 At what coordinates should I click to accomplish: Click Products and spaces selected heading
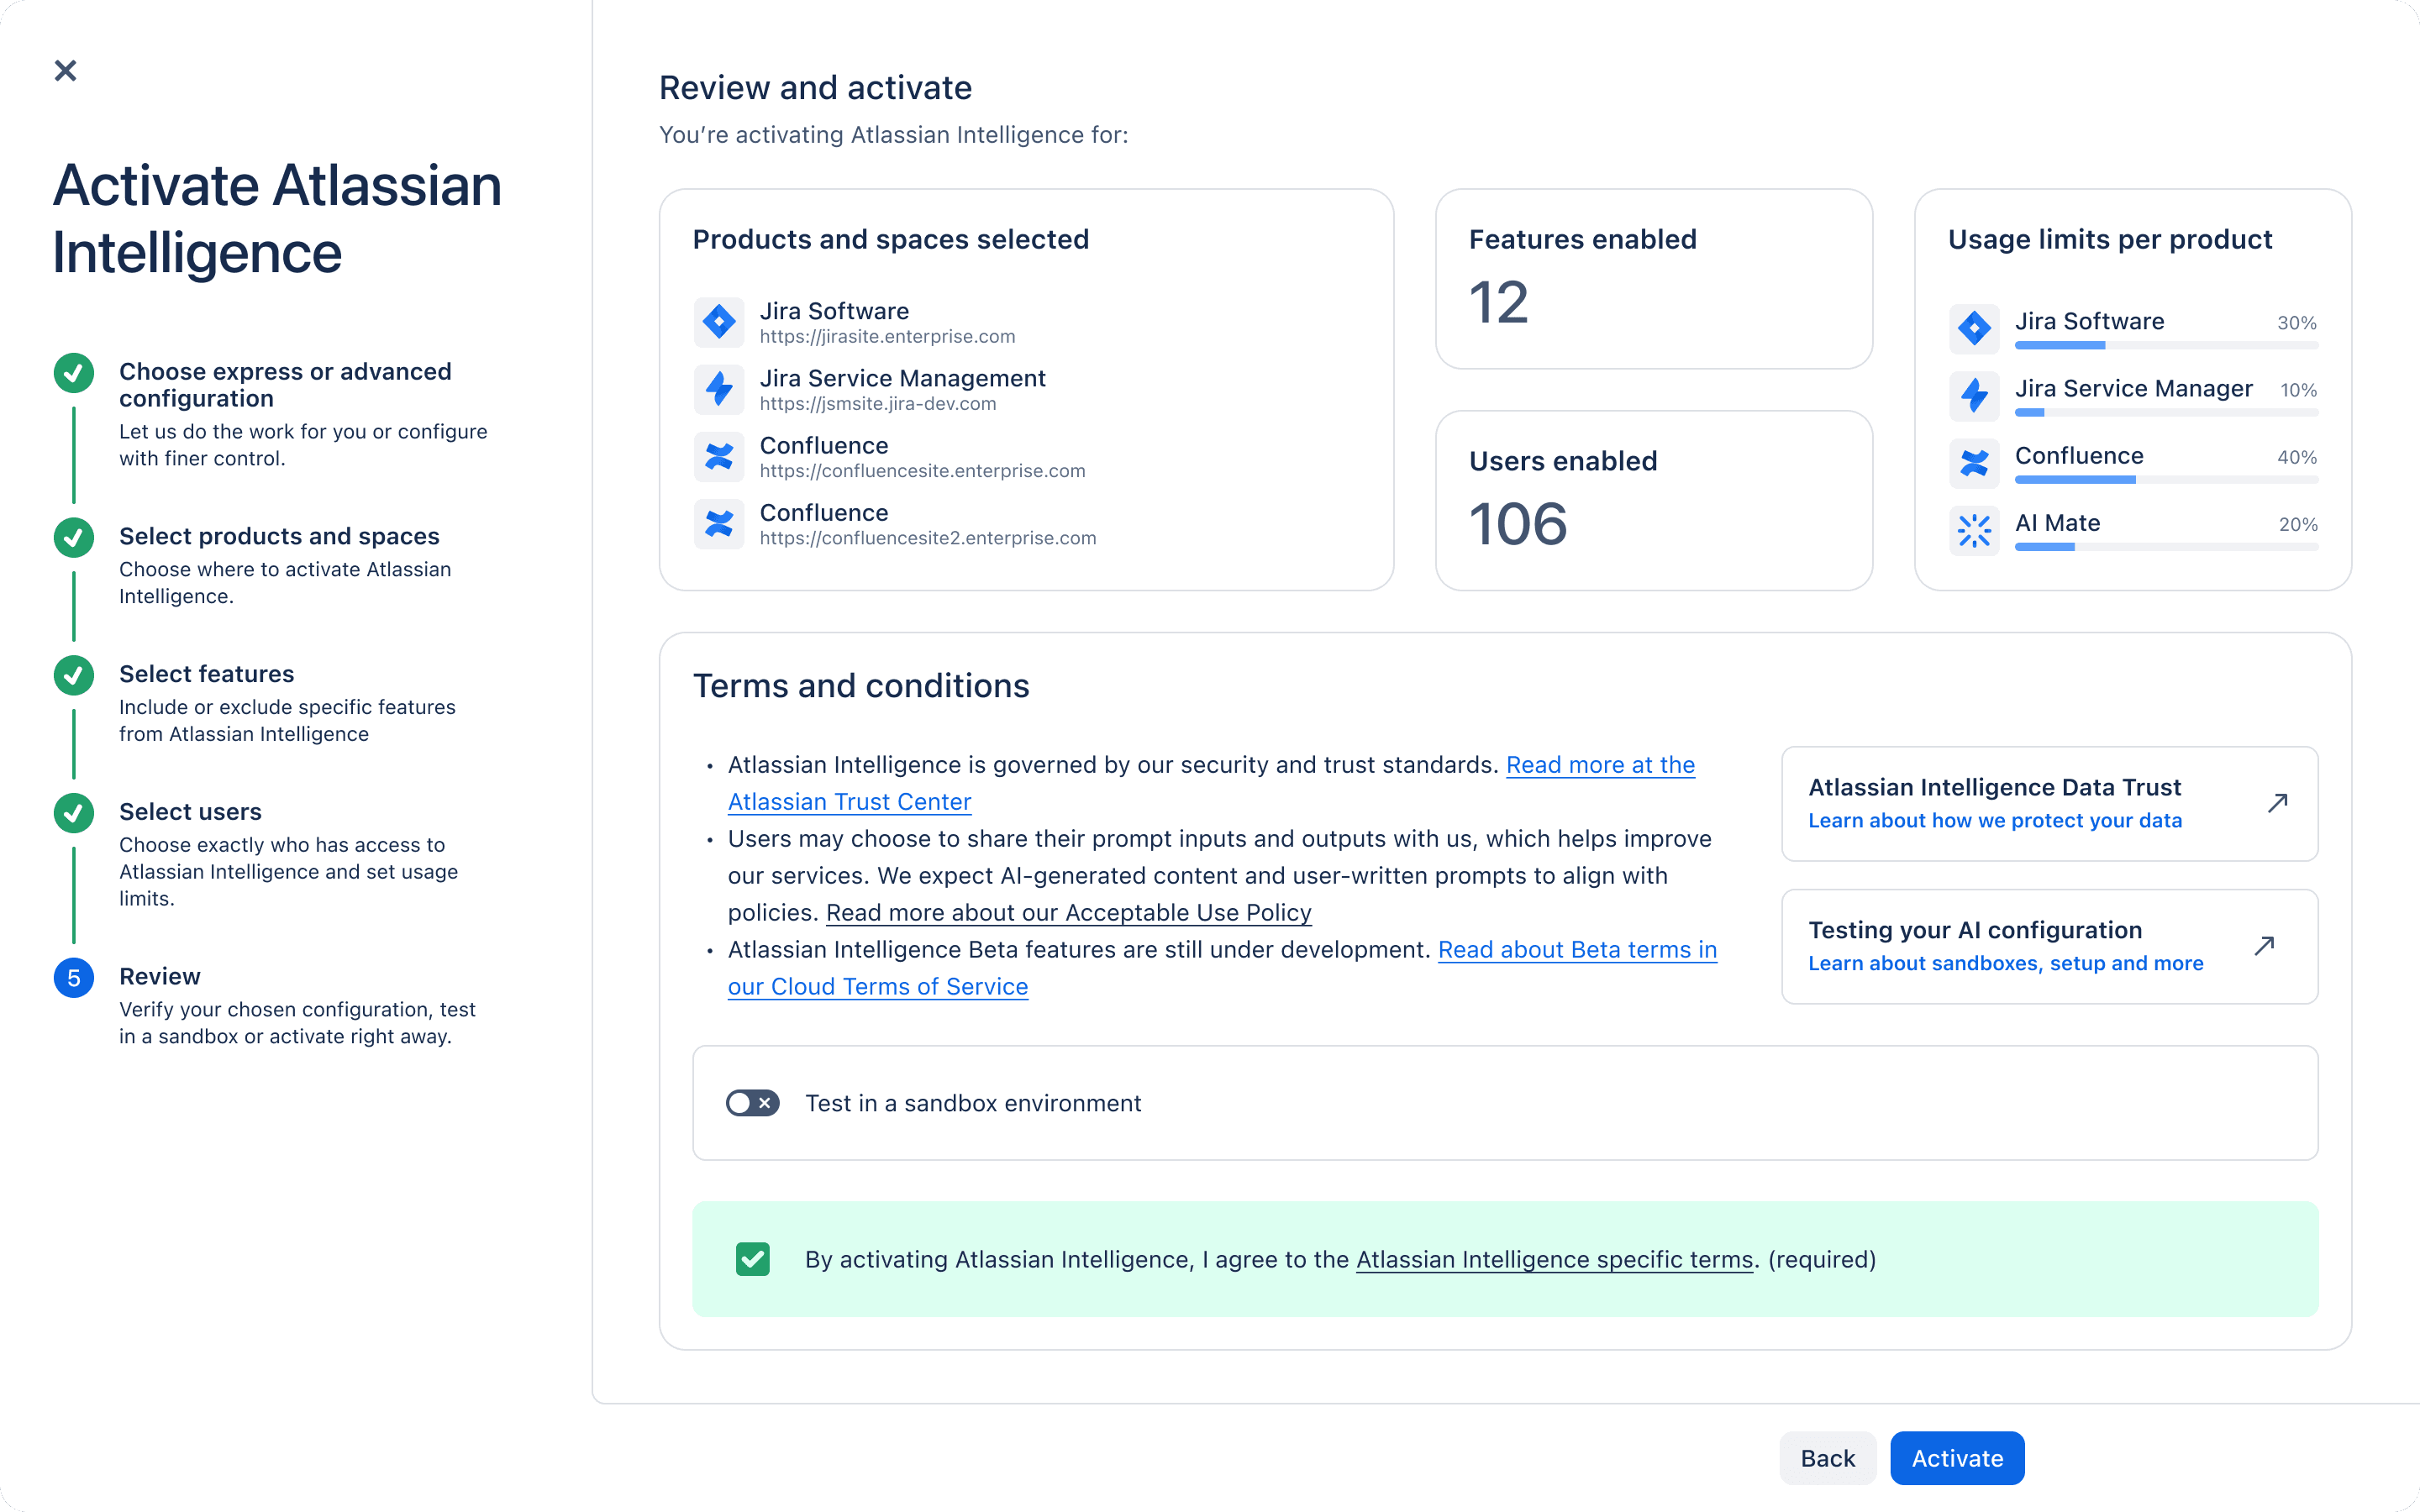click(891, 239)
